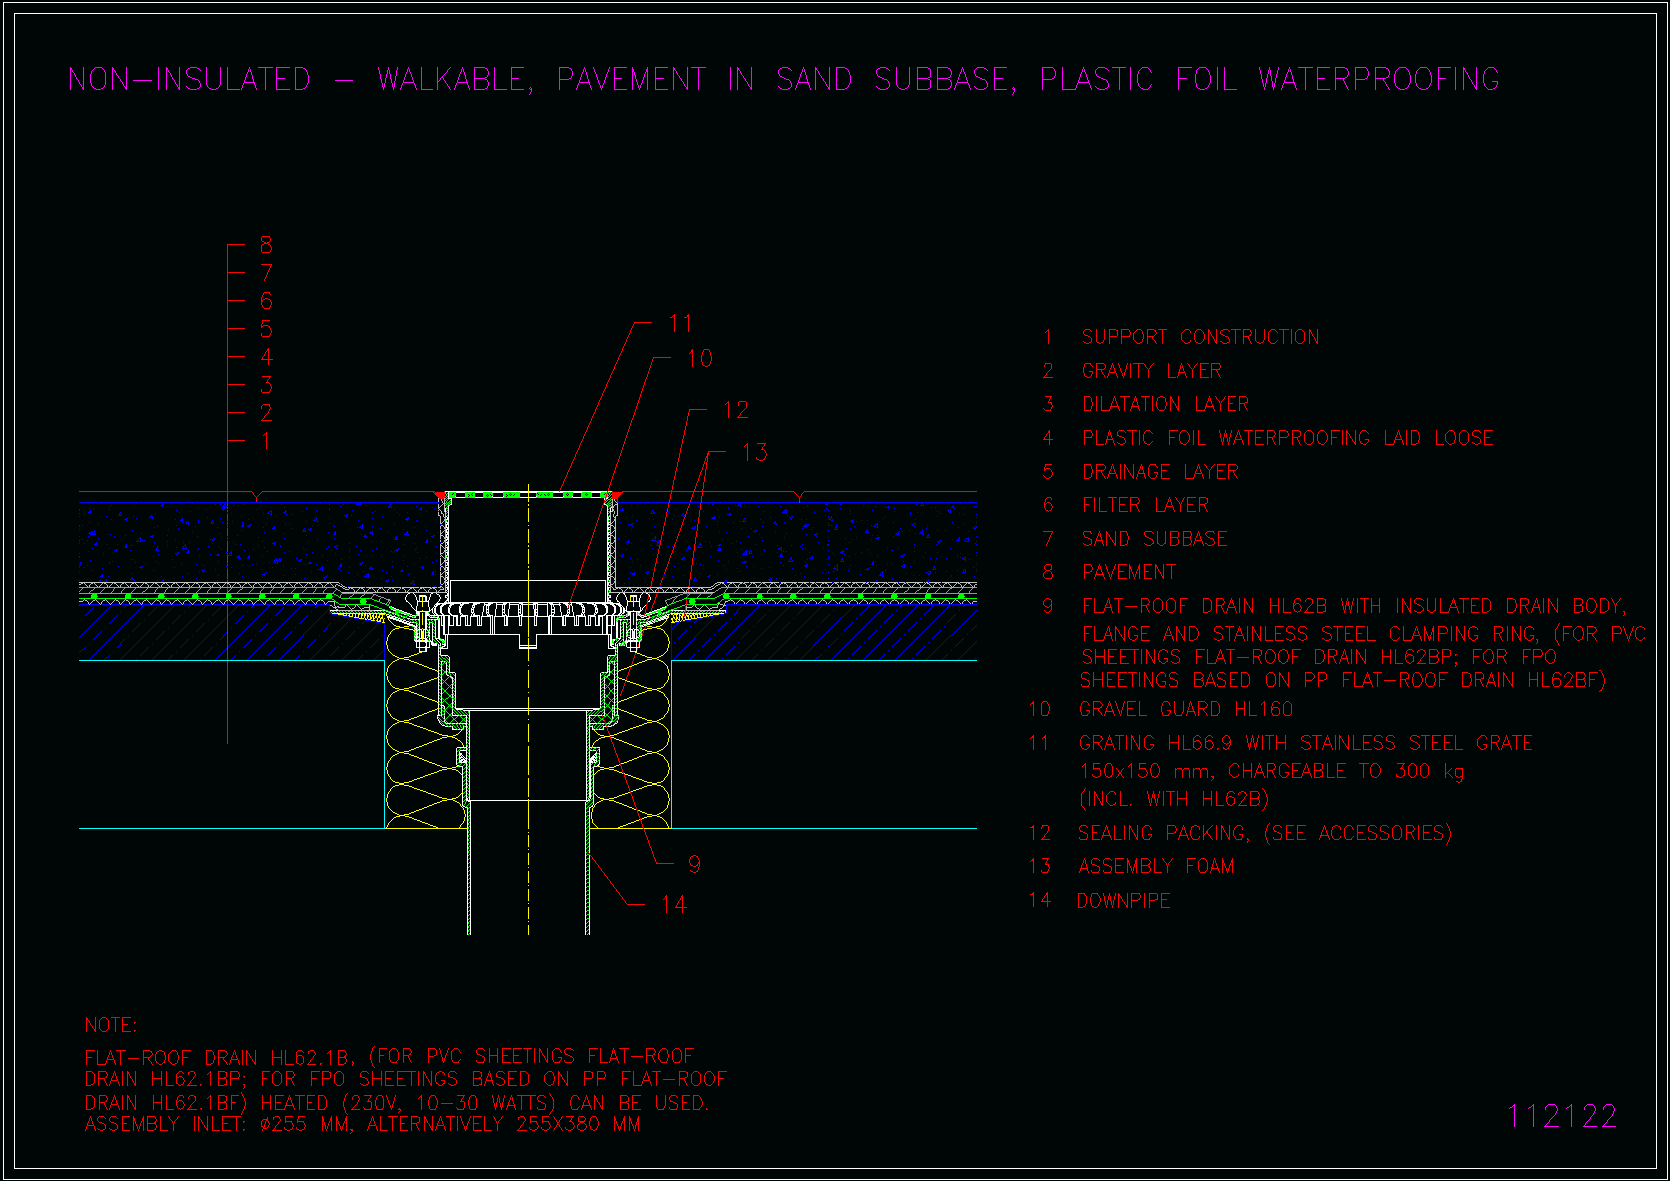Select legend entry 'SEALING PACKING, (SEE ACCESSORIES)'
The width and height of the screenshot is (1670, 1181).
(1265, 833)
